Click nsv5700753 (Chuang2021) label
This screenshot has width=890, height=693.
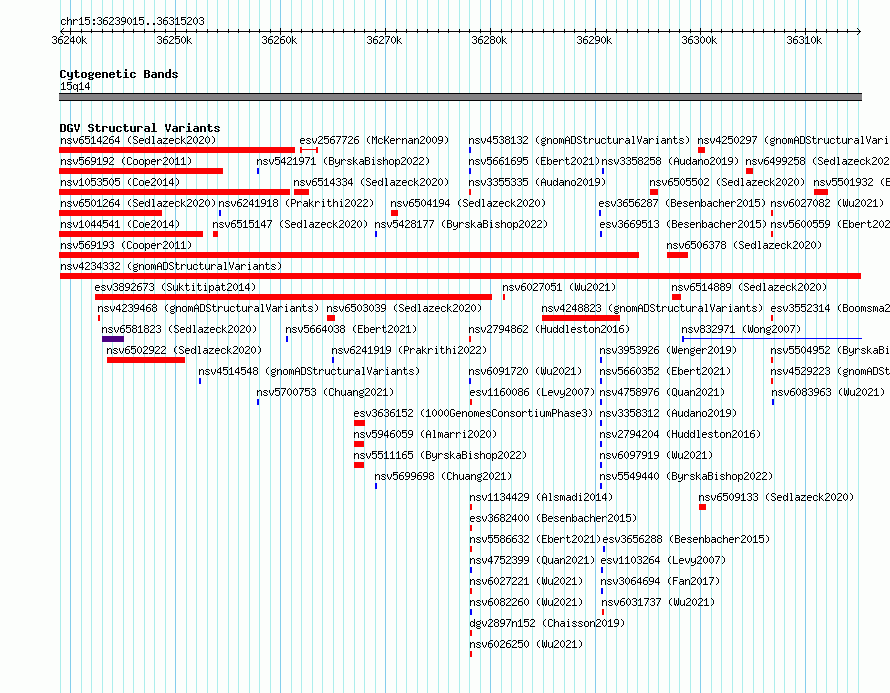[x=325, y=392]
